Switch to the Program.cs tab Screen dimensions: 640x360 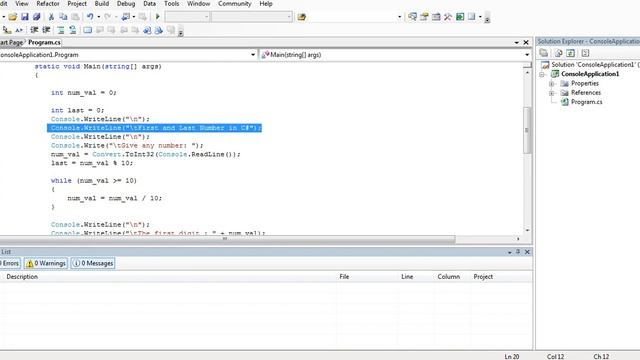pyautogui.click(x=44, y=42)
